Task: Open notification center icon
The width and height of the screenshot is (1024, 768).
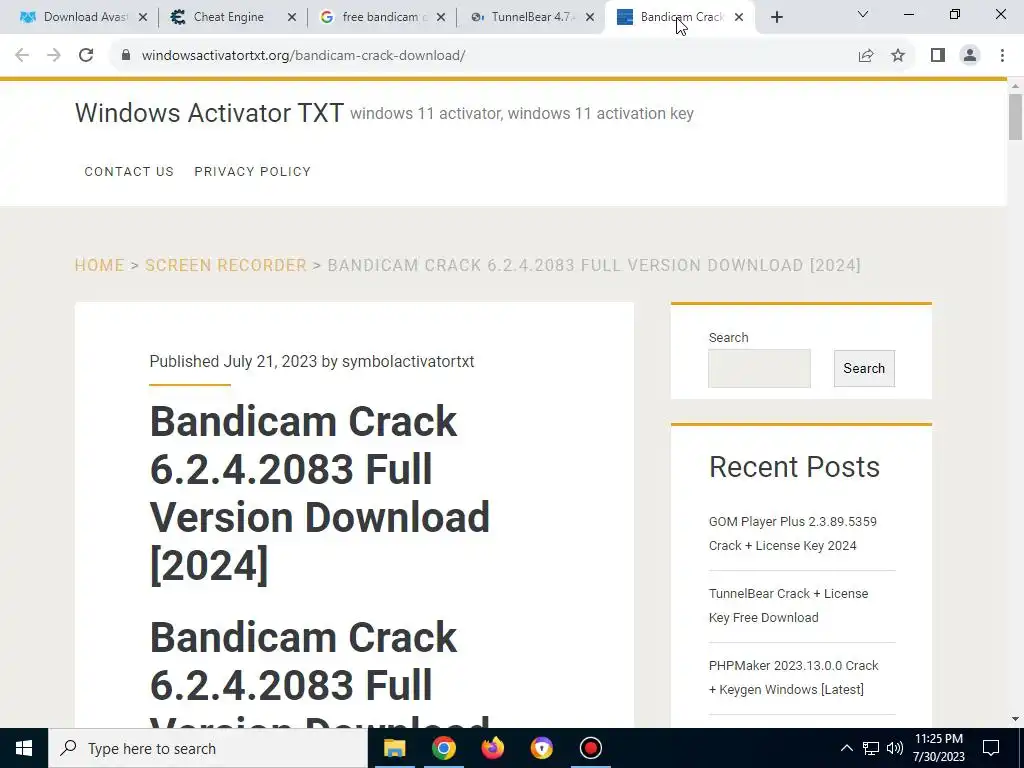Action: coord(991,748)
